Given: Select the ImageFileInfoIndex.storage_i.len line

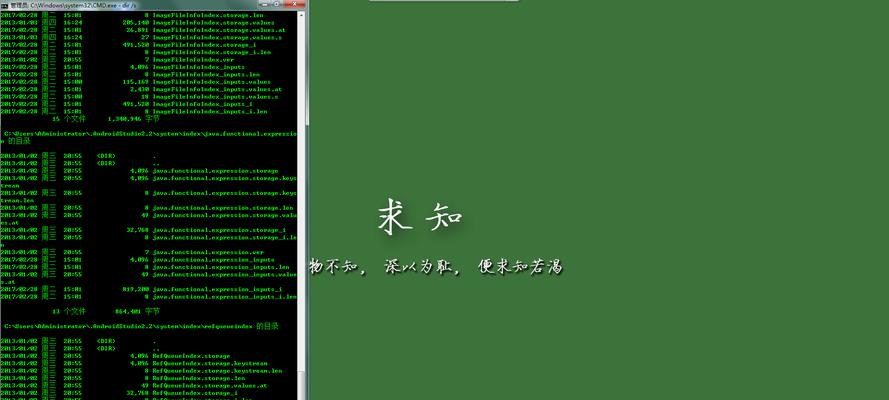Looking at the screenshot, I should pyautogui.click(x=136, y=52).
